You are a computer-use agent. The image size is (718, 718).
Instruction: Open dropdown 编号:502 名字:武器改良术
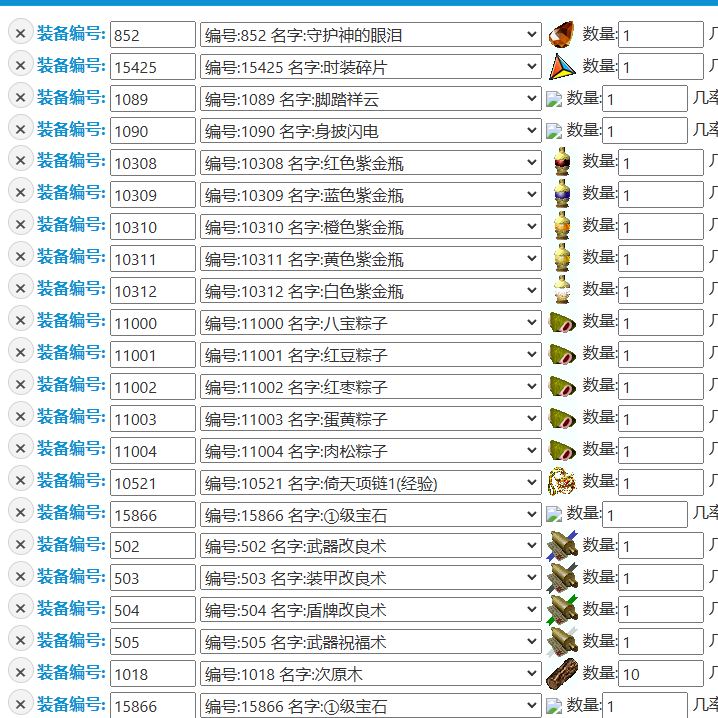click(x=371, y=545)
